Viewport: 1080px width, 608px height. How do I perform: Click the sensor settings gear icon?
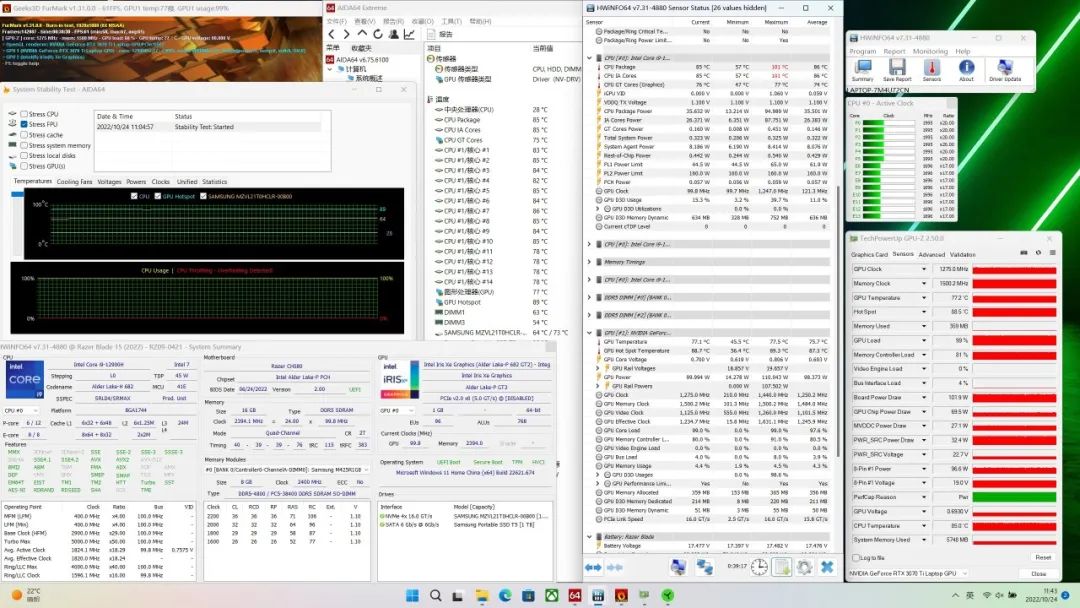(x=804, y=567)
